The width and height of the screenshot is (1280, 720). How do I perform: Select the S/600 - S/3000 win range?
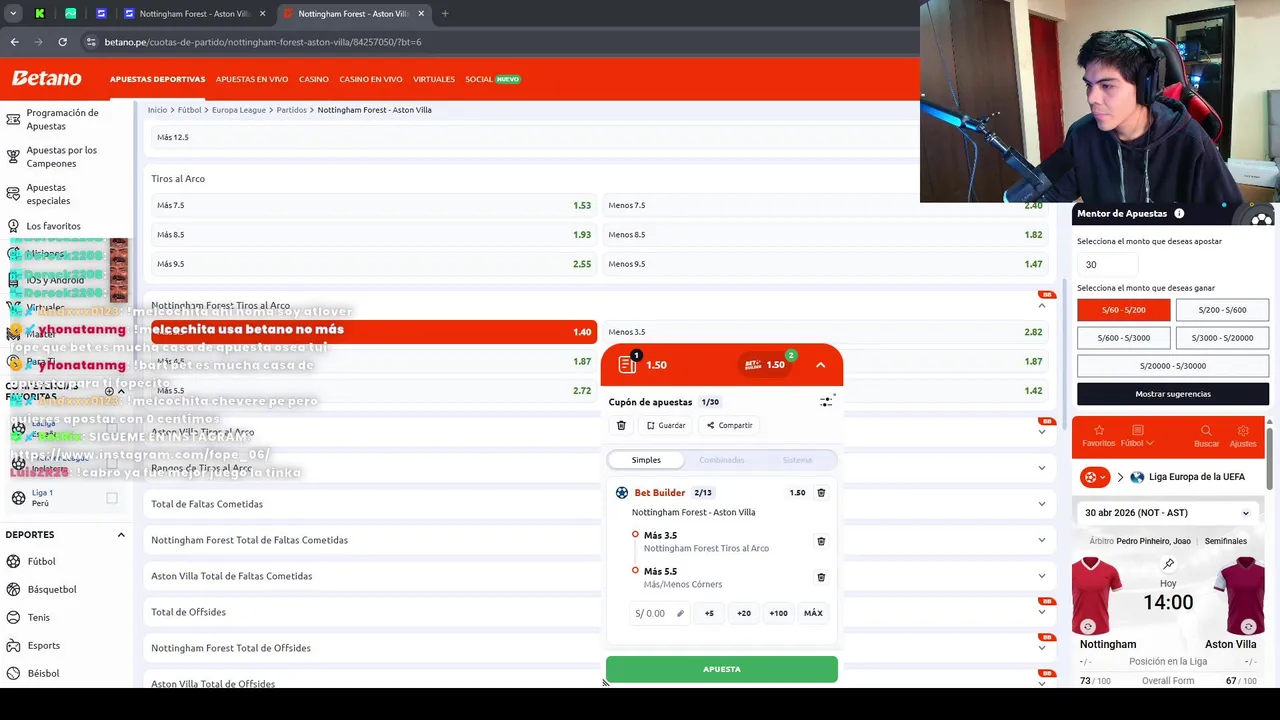click(1123, 338)
